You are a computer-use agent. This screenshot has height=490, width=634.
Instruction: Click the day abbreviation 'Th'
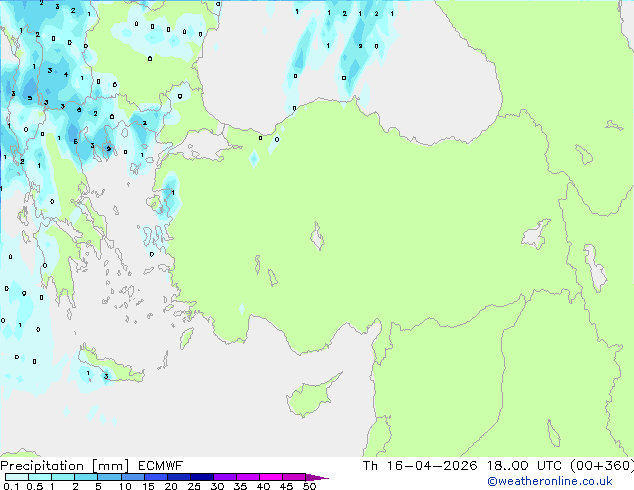[370, 466]
